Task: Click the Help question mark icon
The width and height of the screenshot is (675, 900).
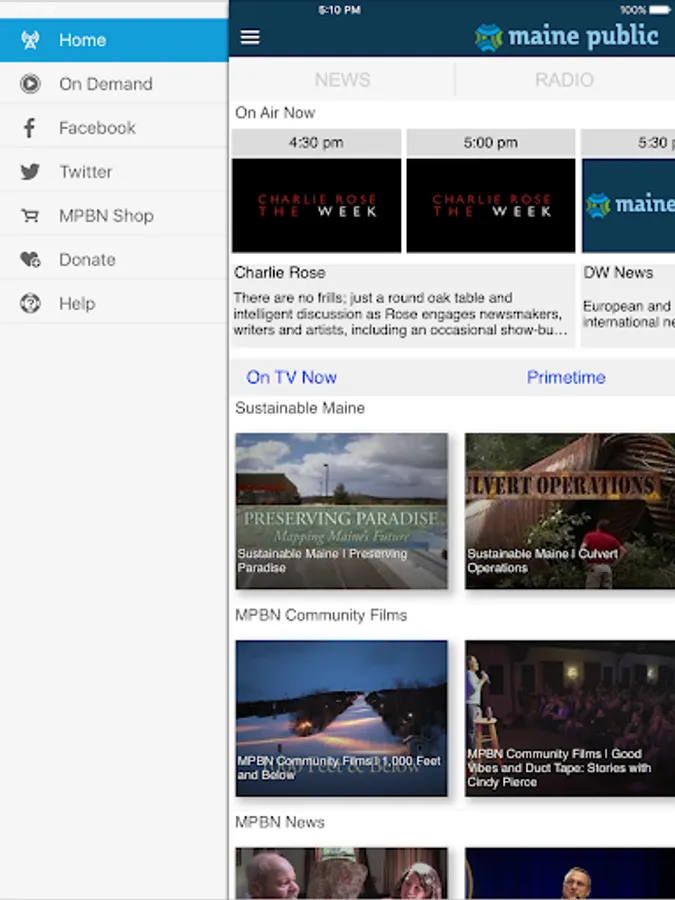Action: 30,304
